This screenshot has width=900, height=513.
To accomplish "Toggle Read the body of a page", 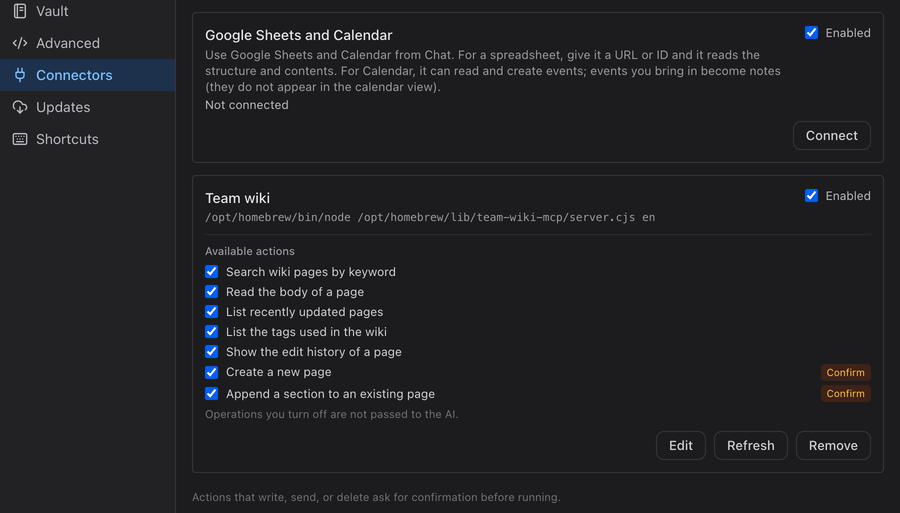I will (x=212, y=292).
